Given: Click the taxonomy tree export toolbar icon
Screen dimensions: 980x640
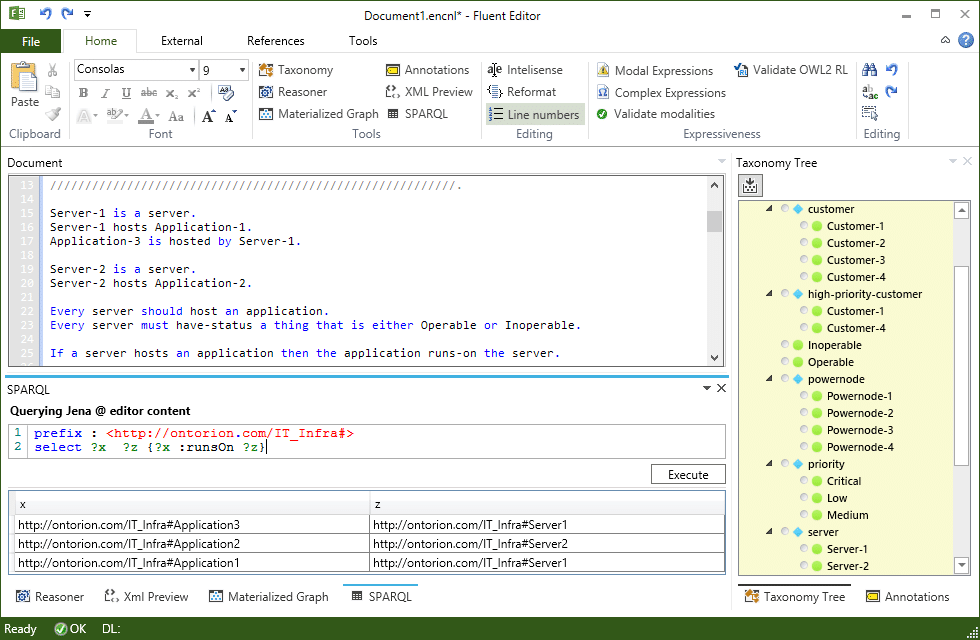Looking at the screenshot, I should point(750,185).
